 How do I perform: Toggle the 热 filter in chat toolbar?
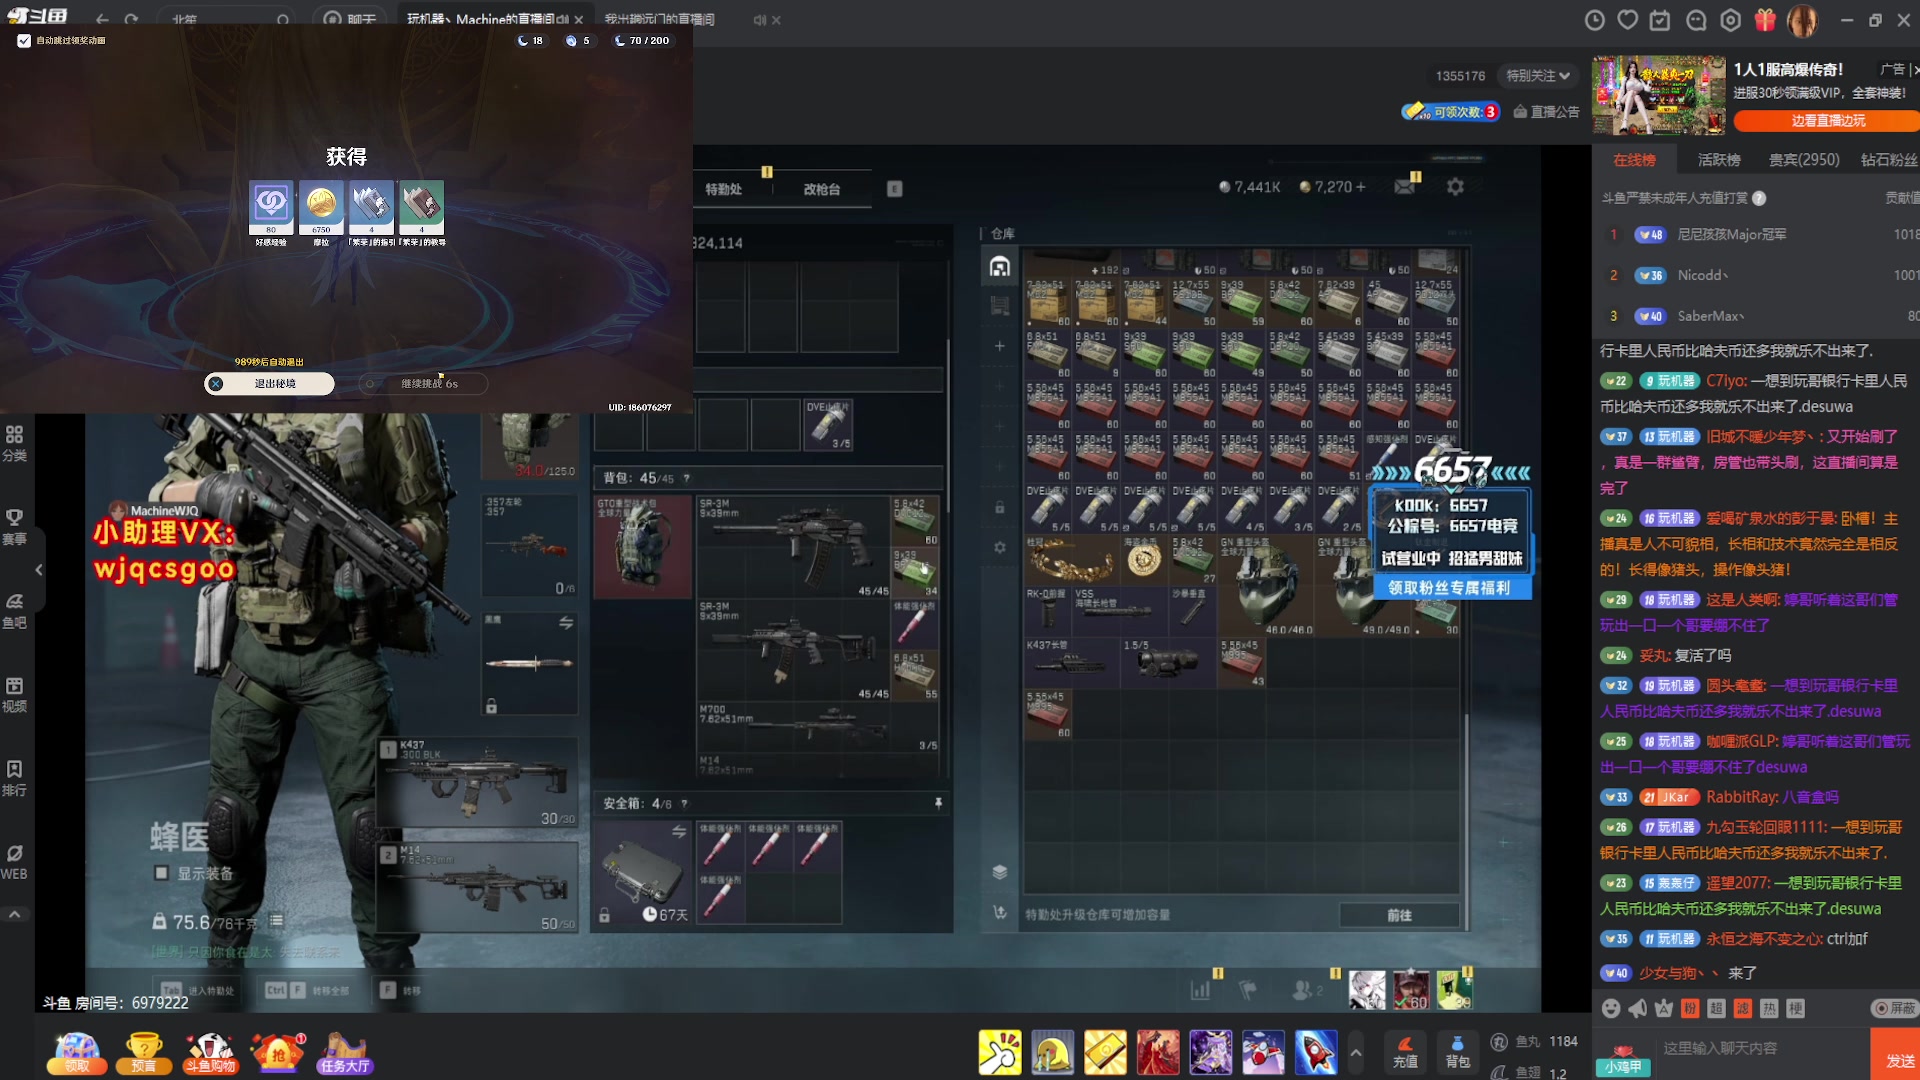(x=1769, y=1008)
